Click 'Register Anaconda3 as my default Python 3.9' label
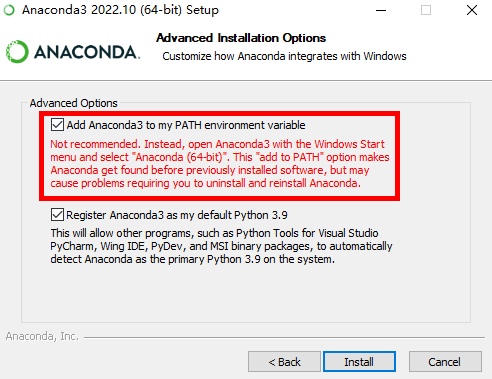The height and width of the screenshot is (379, 492). [177, 215]
